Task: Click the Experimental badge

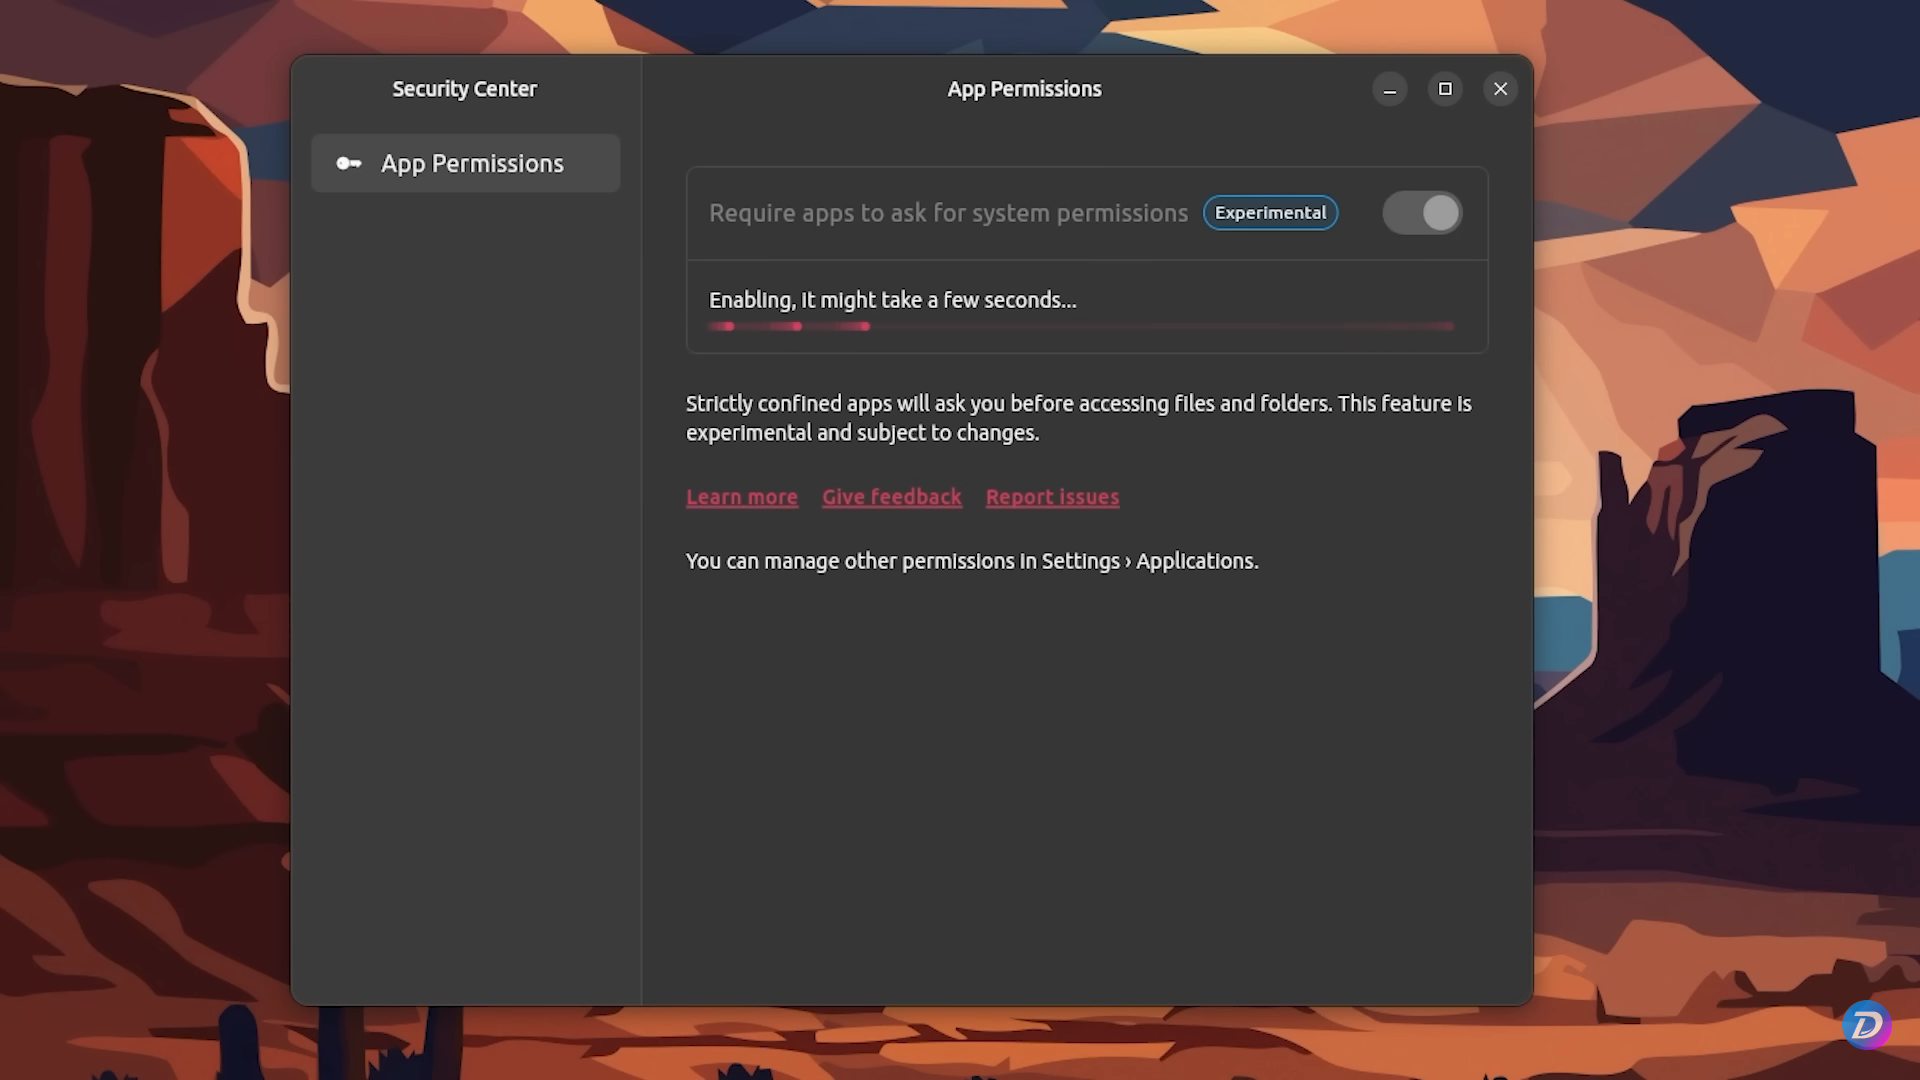Action: (1270, 212)
